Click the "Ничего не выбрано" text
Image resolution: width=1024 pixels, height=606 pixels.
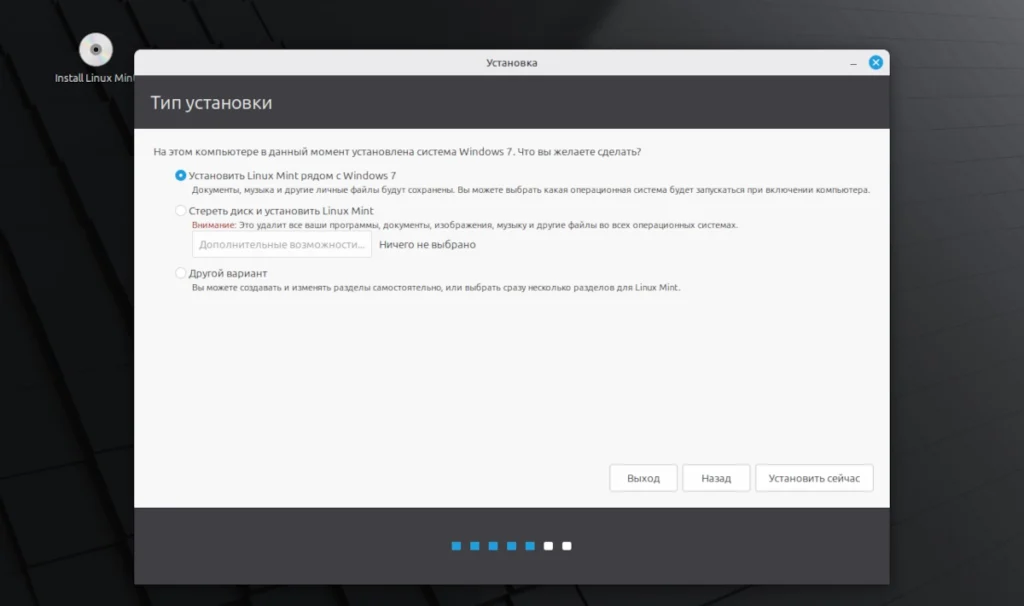pos(427,244)
